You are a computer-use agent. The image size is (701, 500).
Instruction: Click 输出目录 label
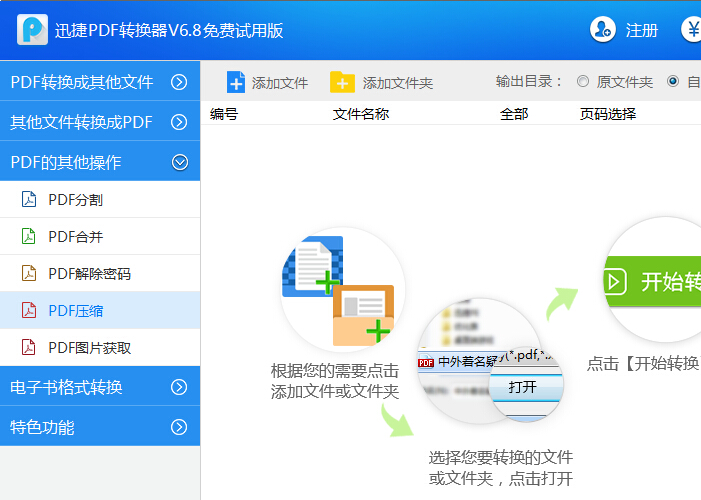[x=528, y=81]
